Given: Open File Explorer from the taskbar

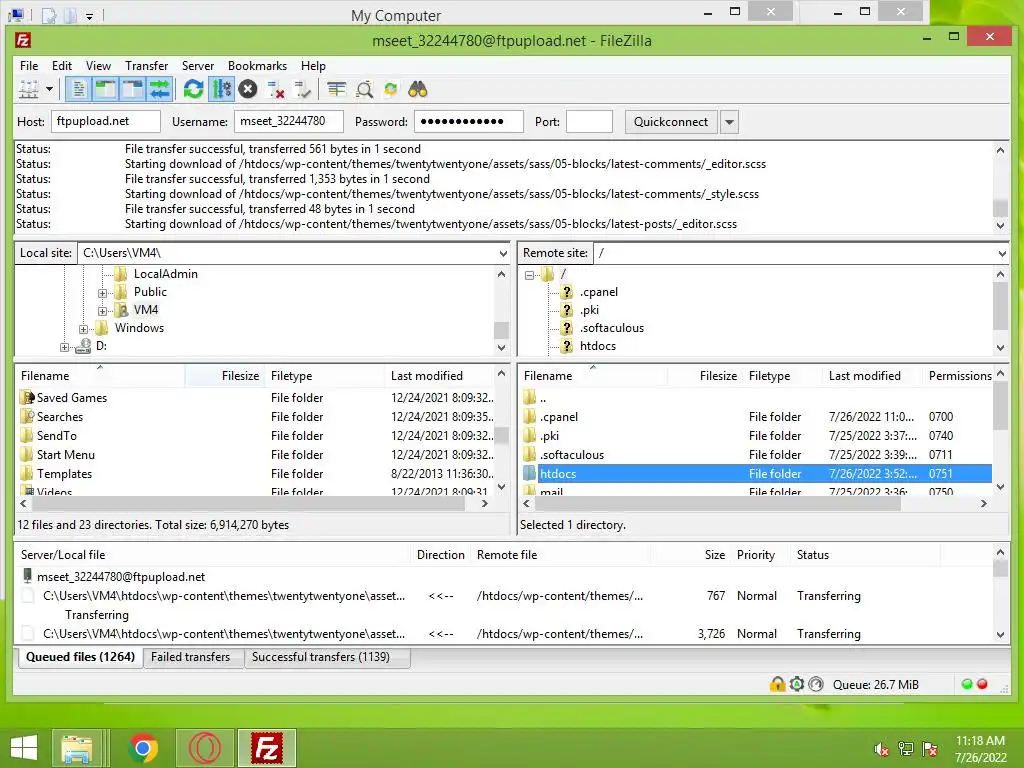Looking at the screenshot, I should (76, 748).
